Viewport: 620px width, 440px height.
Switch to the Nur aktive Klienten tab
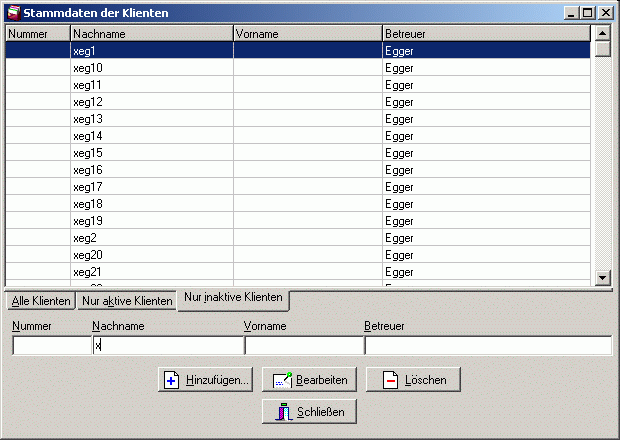pyautogui.click(x=127, y=301)
